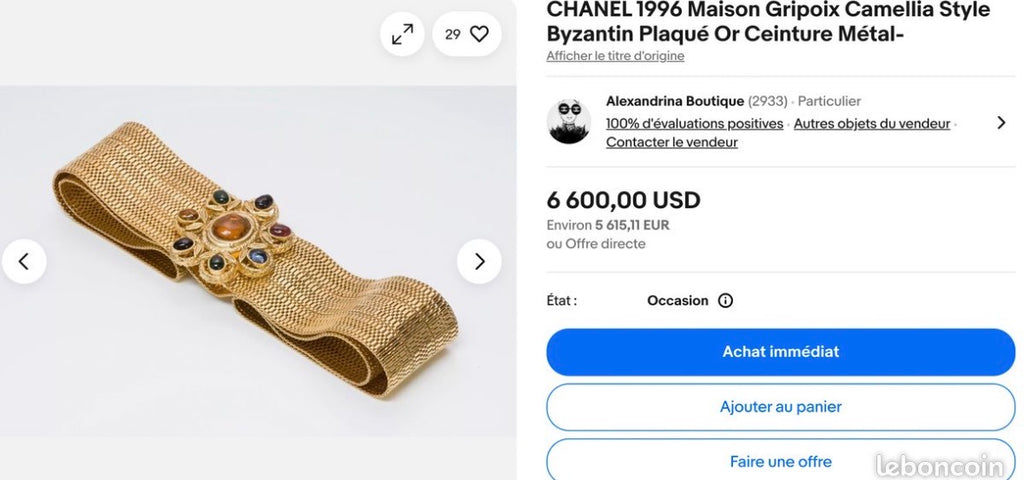The width and height of the screenshot is (1024, 480).
Task: Click the 6 600,00 USD price
Action: 623,200
